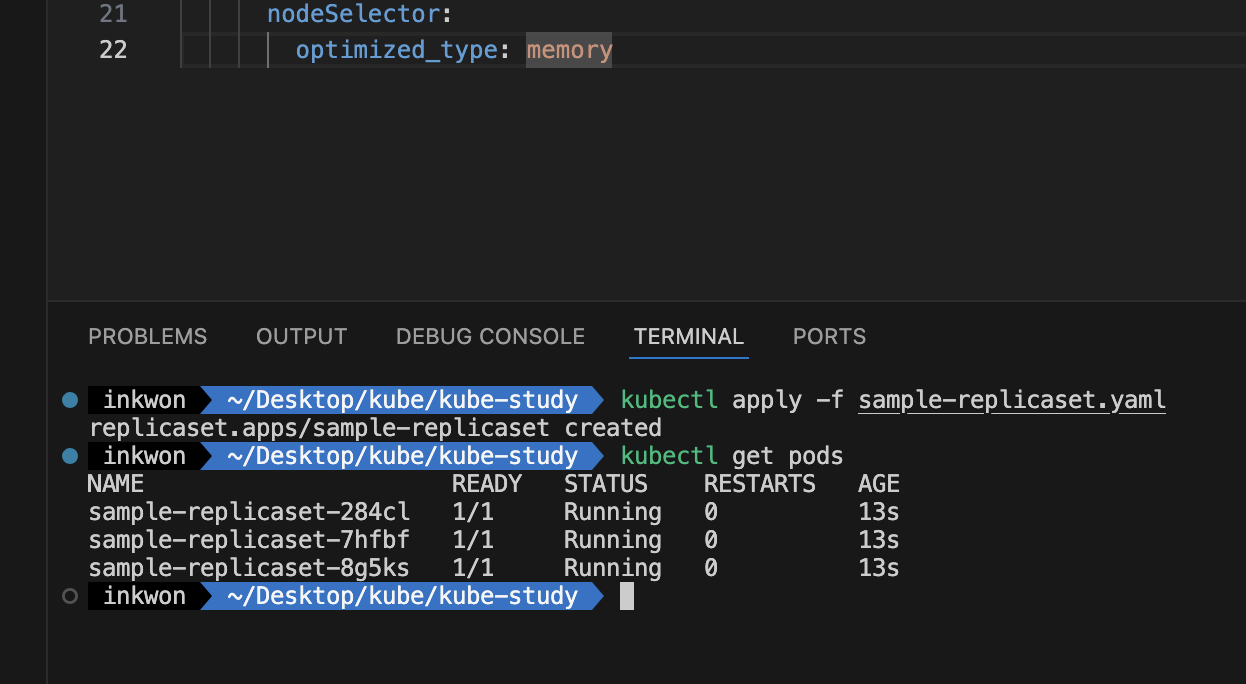Open the PORTS panel tab
Screen dimensions: 1246x684
point(829,337)
